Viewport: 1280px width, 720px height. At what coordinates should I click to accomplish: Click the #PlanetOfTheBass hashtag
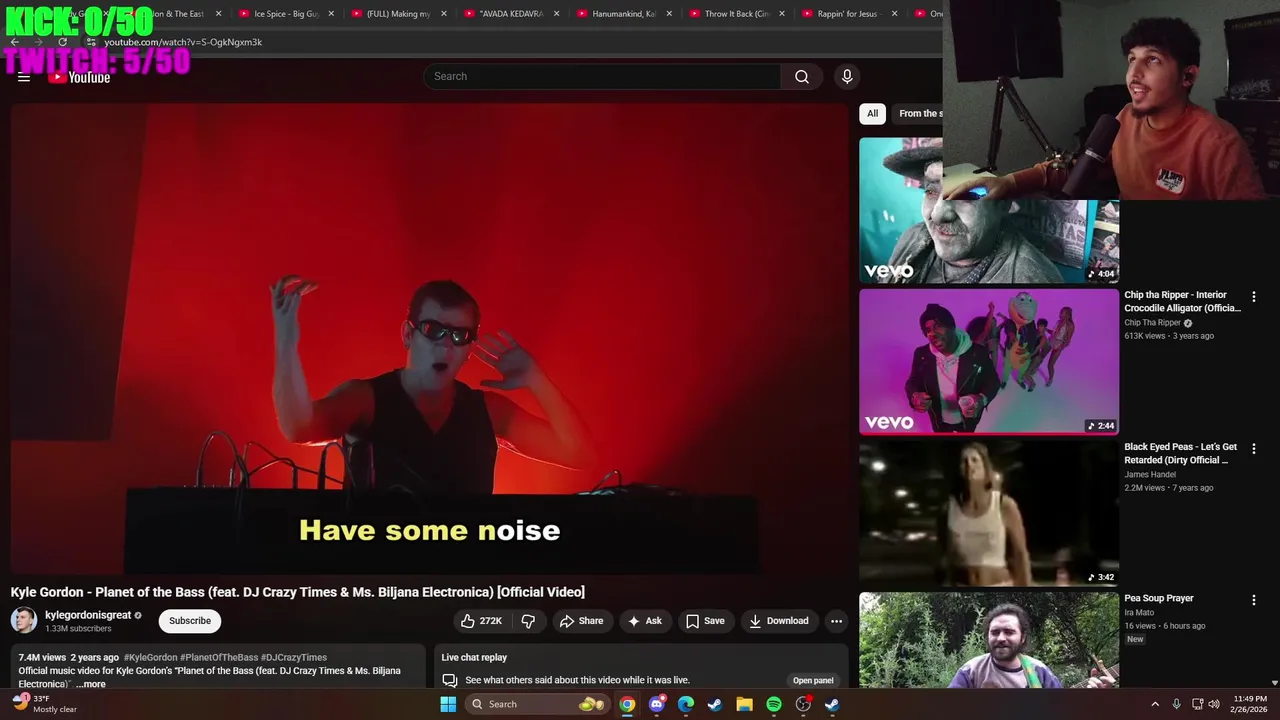pyautogui.click(x=219, y=658)
